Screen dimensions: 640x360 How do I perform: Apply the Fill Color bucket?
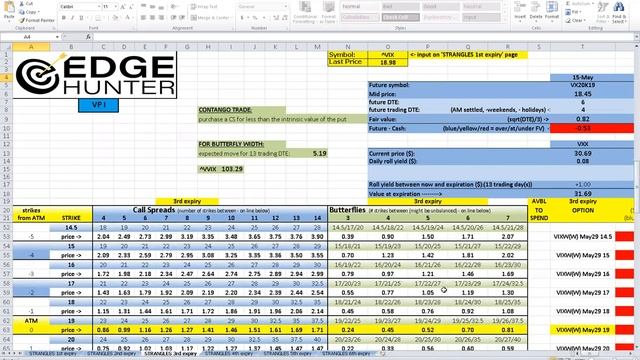[116, 18]
